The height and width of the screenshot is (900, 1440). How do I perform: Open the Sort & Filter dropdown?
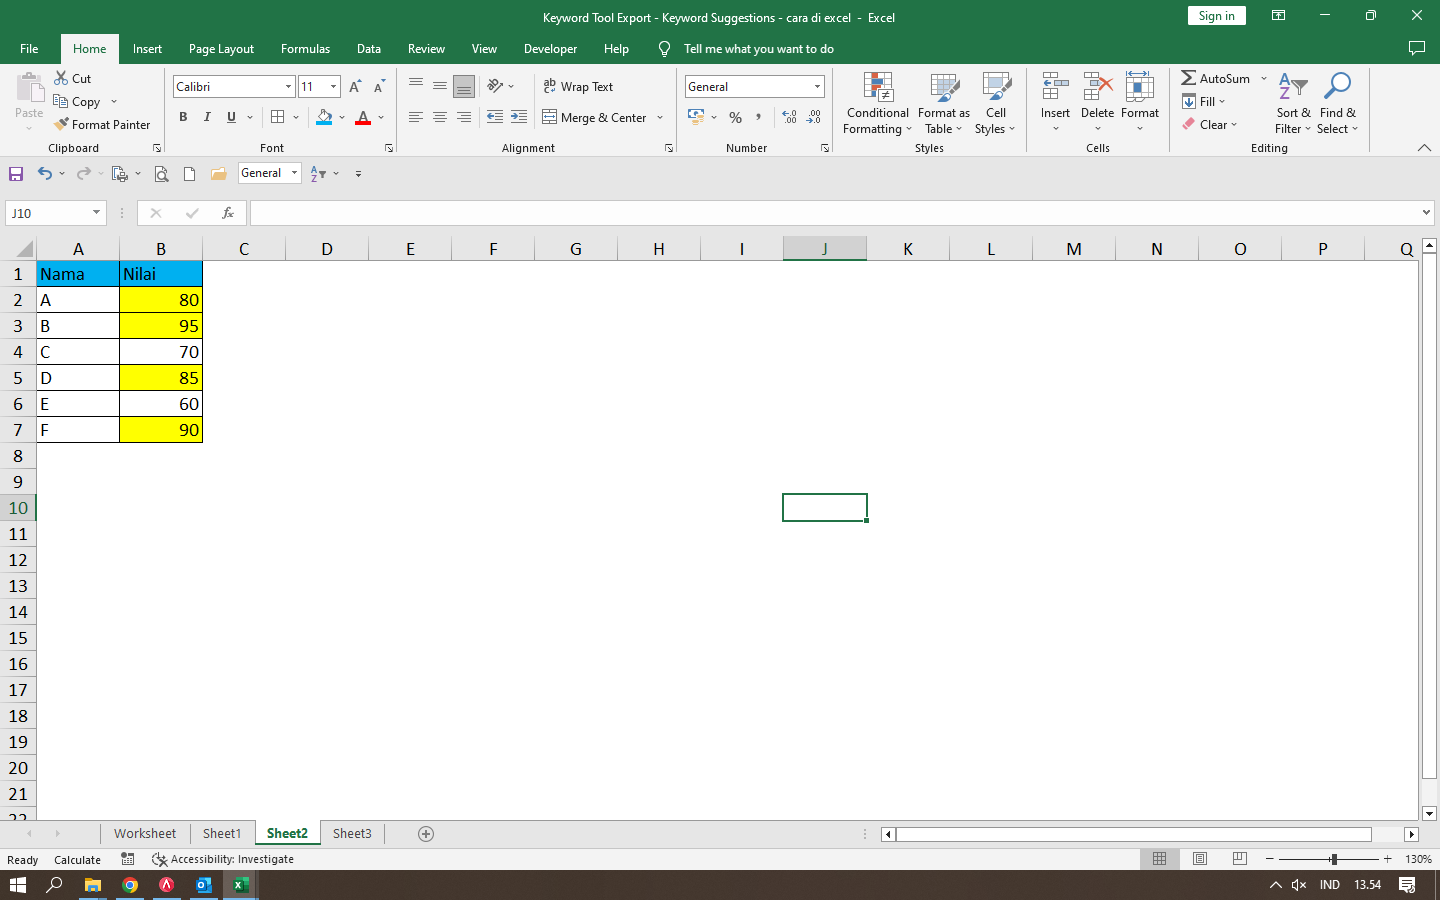click(x=1293, y=104)
